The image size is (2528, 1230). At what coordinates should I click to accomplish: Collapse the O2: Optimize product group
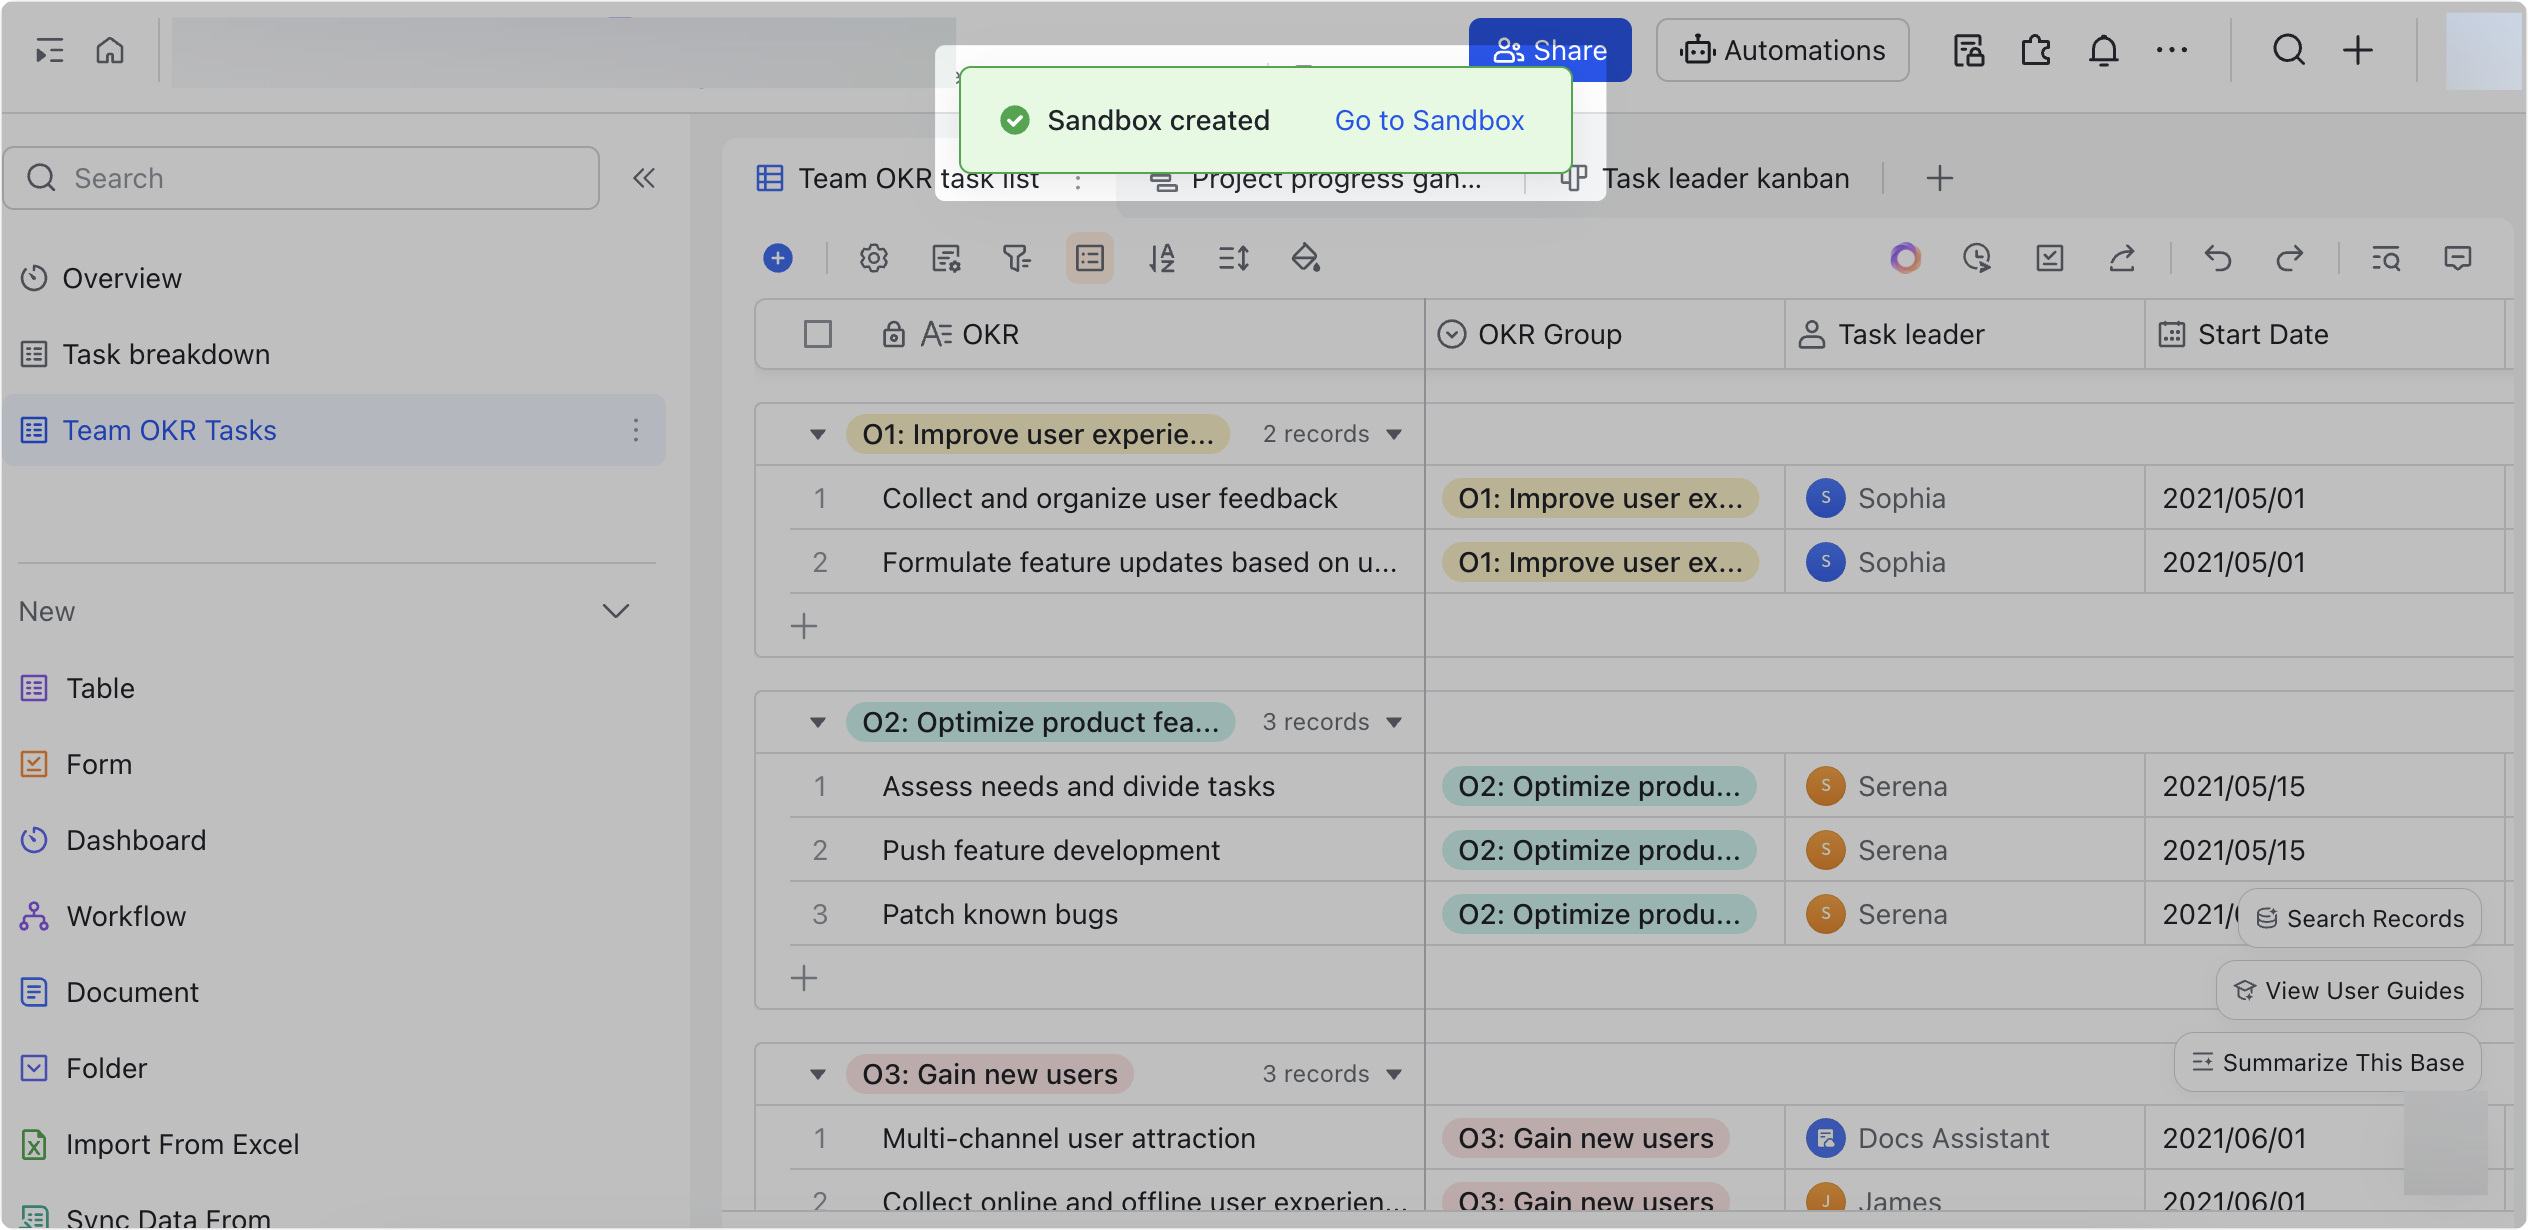pyautogui.click(x=818, y=722)
